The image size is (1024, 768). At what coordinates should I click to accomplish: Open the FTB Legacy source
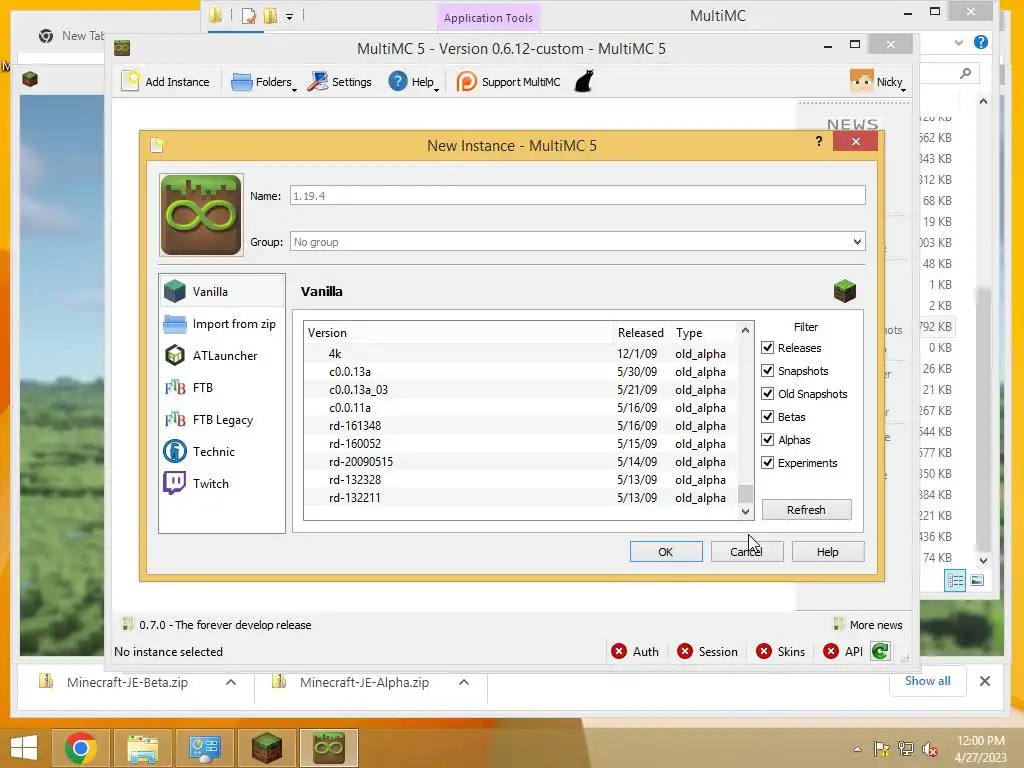[x=221, y=419]
